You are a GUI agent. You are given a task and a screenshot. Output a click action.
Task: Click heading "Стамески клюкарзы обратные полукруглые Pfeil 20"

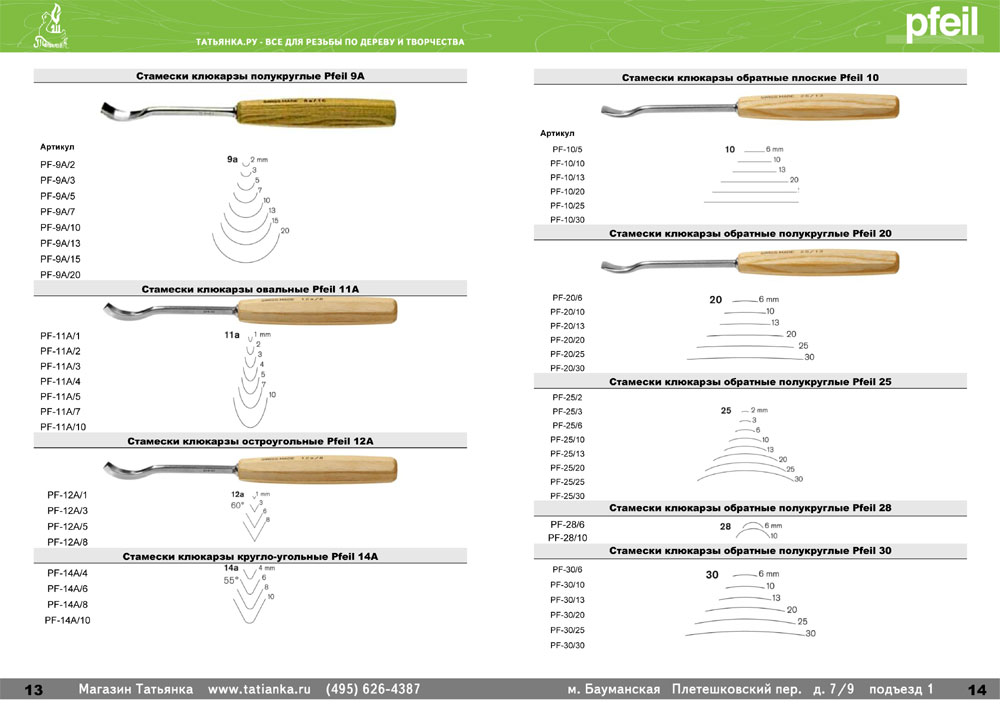pyautogui.click(x=750, y=233)
